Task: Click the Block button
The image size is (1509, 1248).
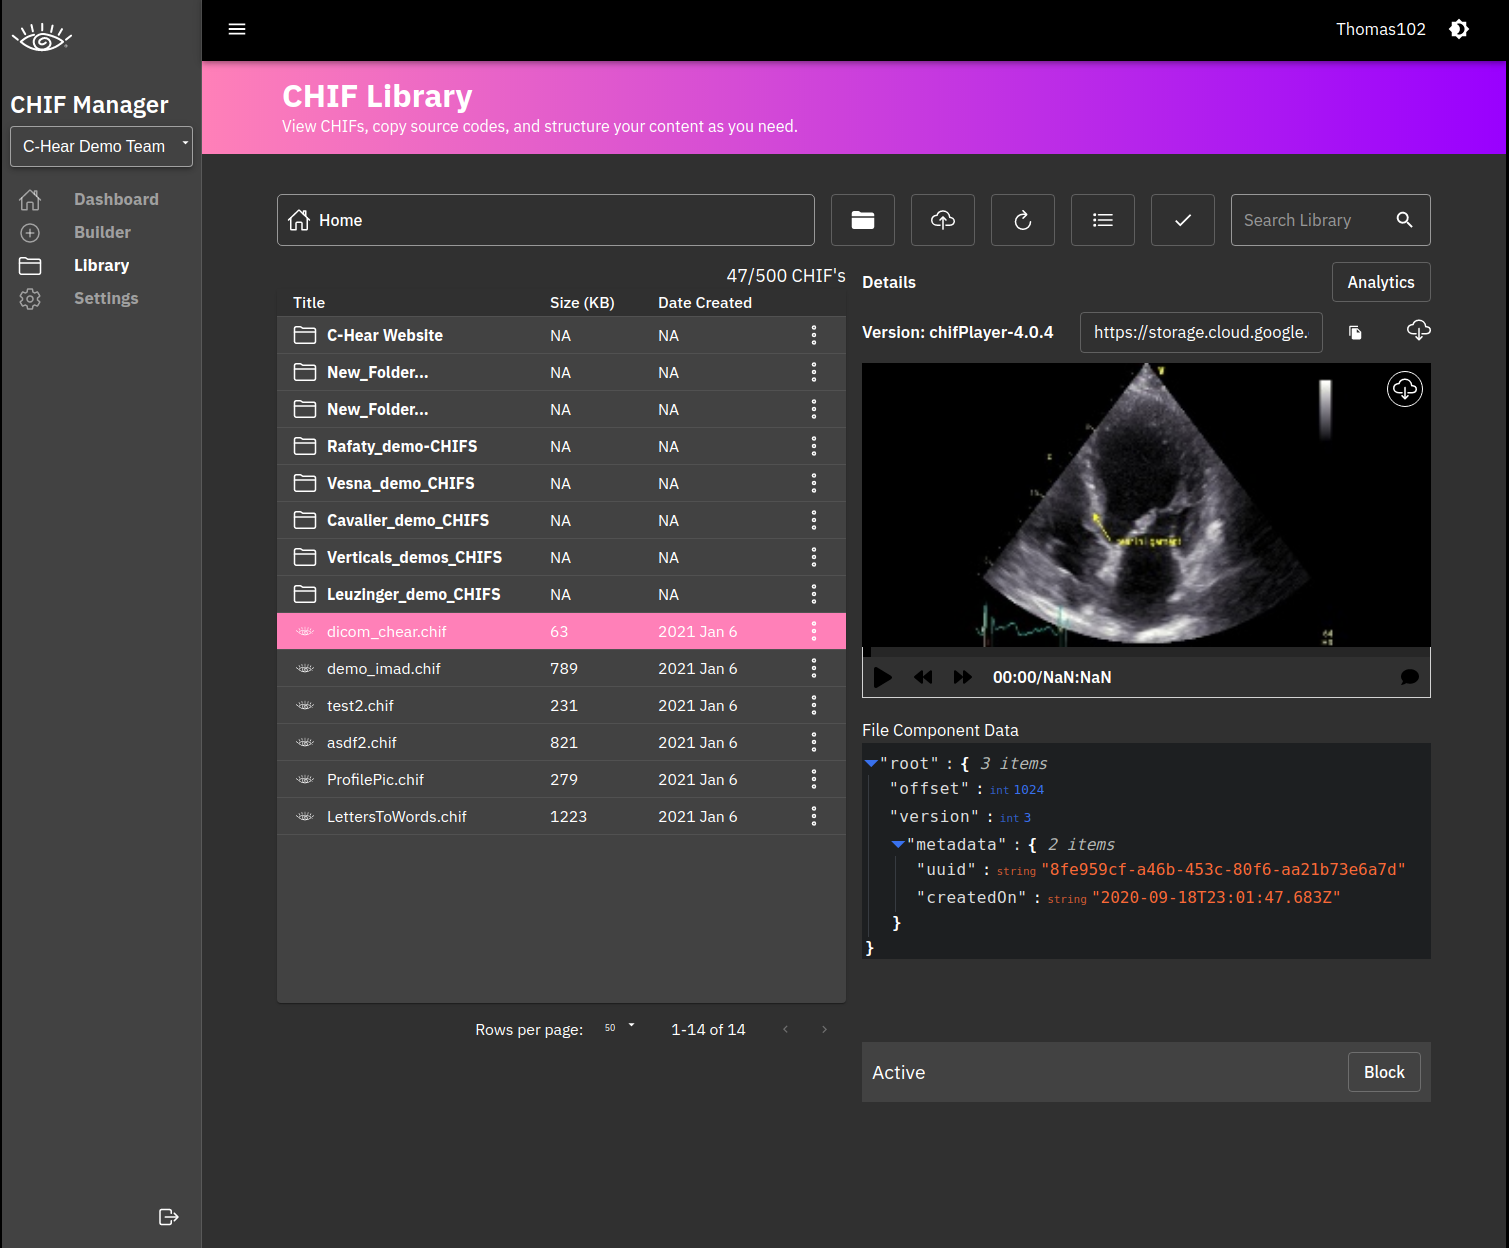Action: click(1384, 1072)
